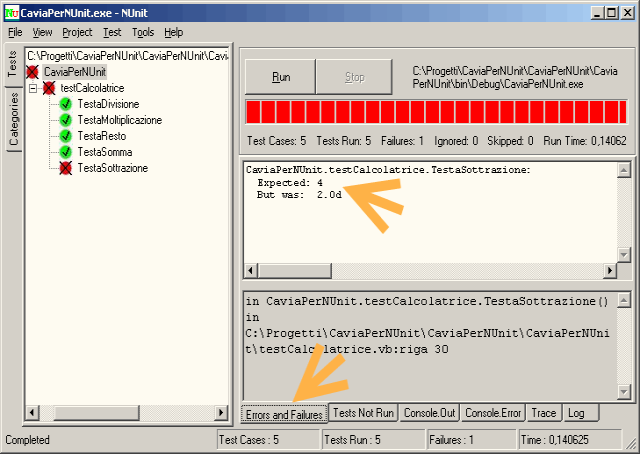640x454 pixels.
Task: Open the Tools menu
Action: pyautogui.click(x=143, y=32)
